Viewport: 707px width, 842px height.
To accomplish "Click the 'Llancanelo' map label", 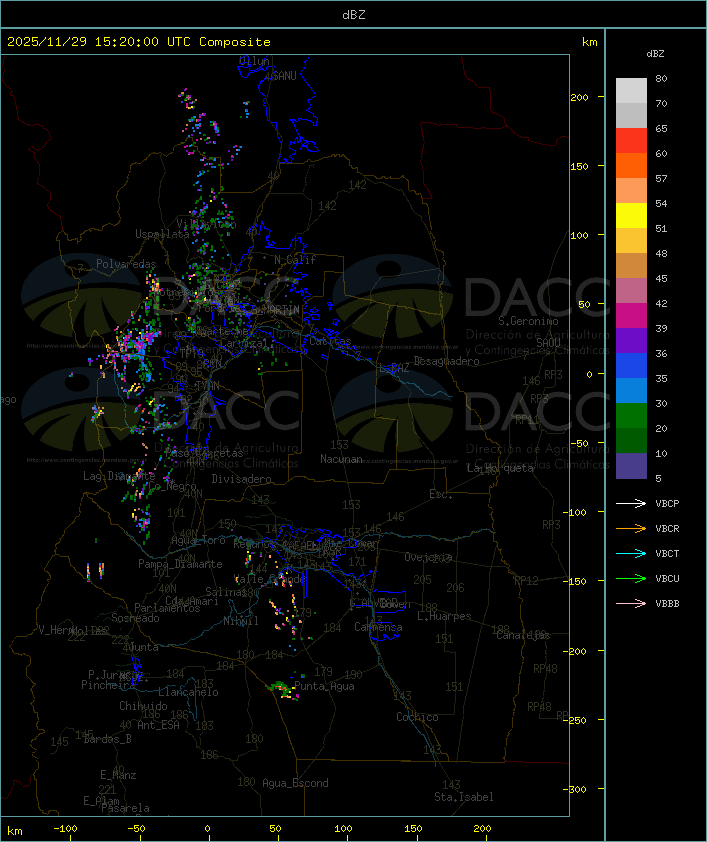I will tap(188, 692).
